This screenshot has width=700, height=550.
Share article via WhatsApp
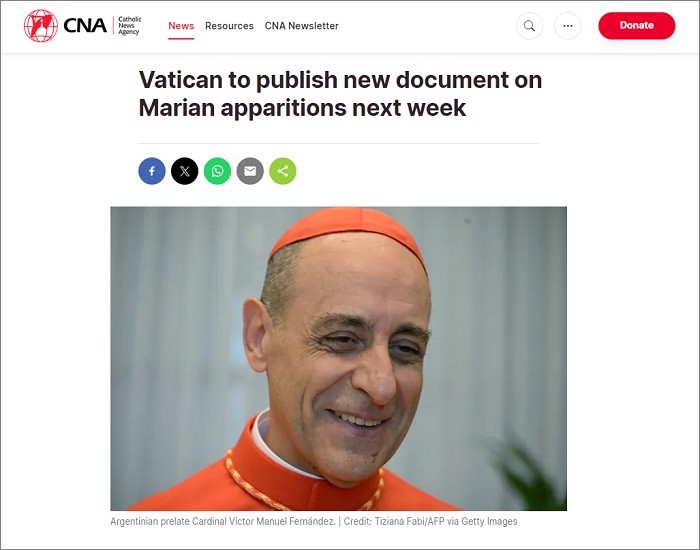click(x=217, y=171)
